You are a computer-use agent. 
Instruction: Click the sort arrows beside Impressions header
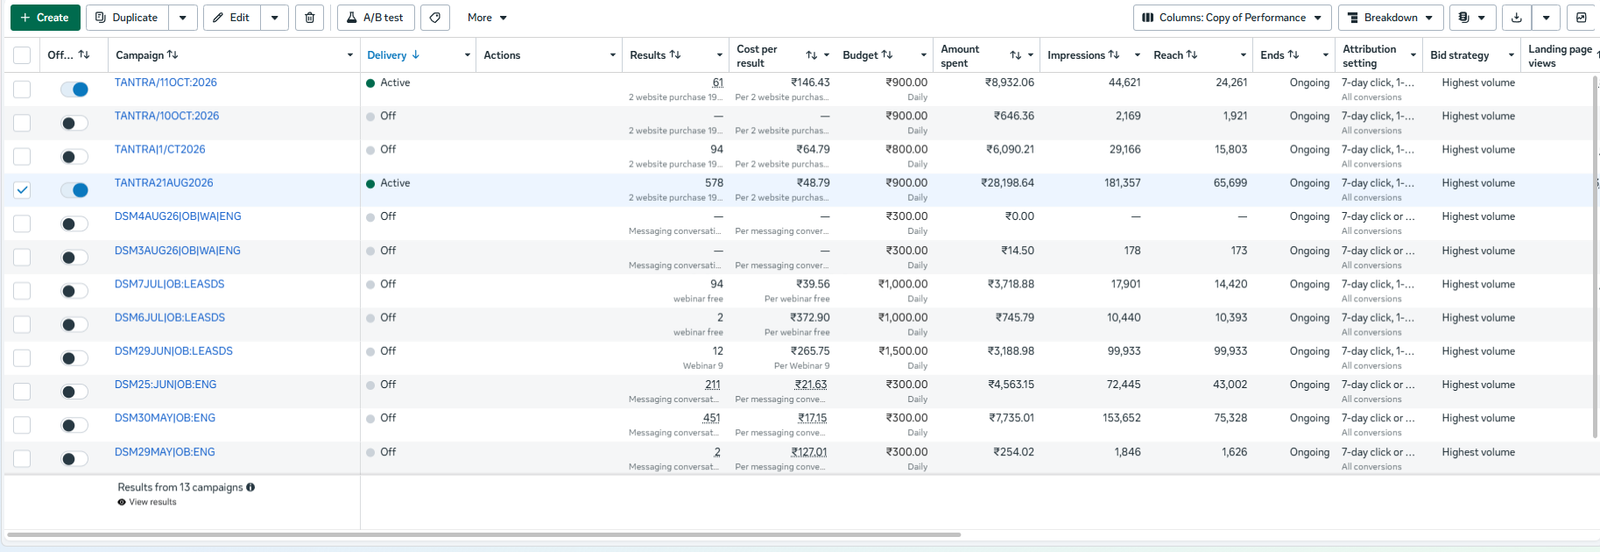tap(1114, 55)
